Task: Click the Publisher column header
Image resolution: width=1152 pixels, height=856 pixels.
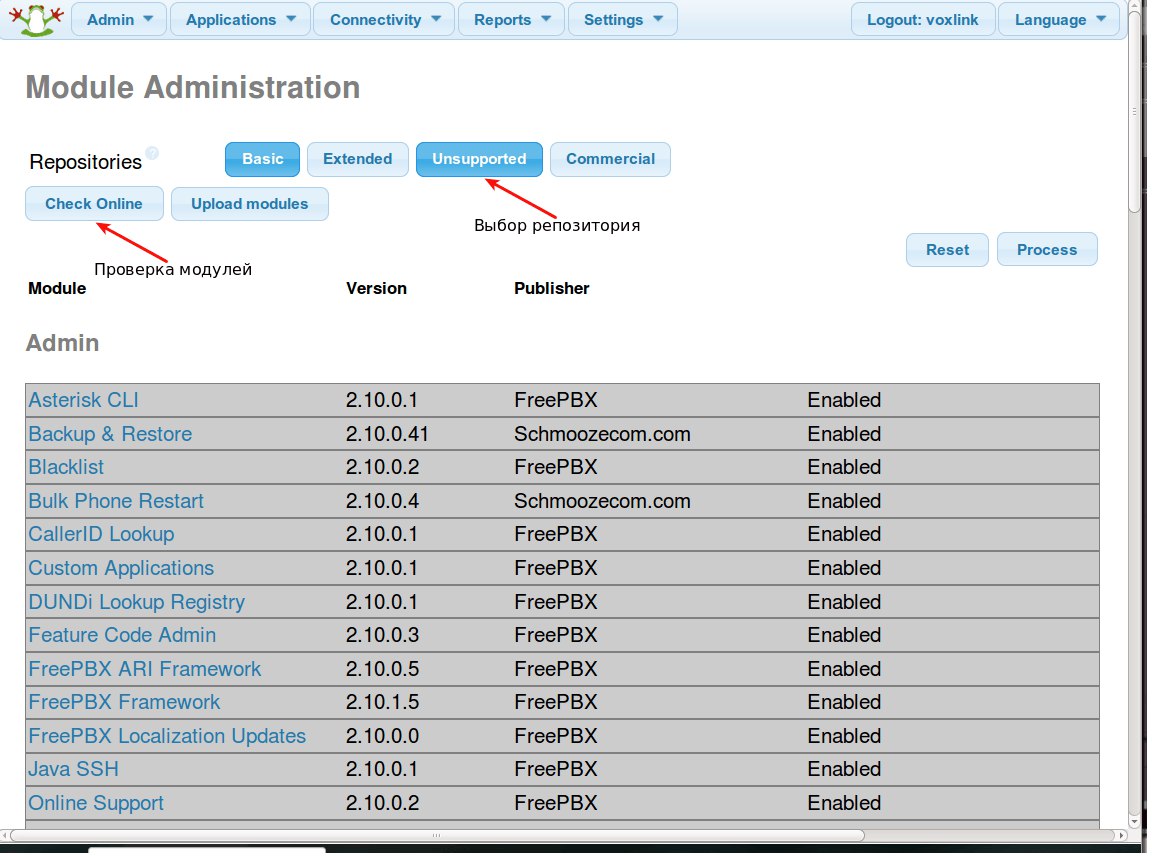Action: click(x=552, y=288)
